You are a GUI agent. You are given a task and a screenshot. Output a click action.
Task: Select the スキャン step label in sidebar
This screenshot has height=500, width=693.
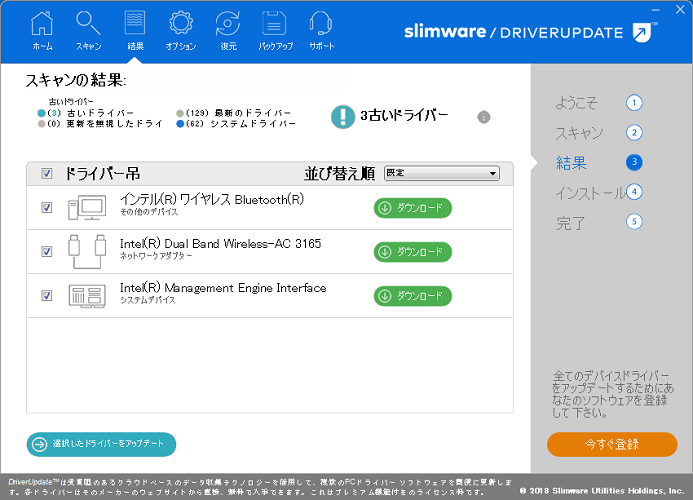pyautogui.click(x=579, y=133)
